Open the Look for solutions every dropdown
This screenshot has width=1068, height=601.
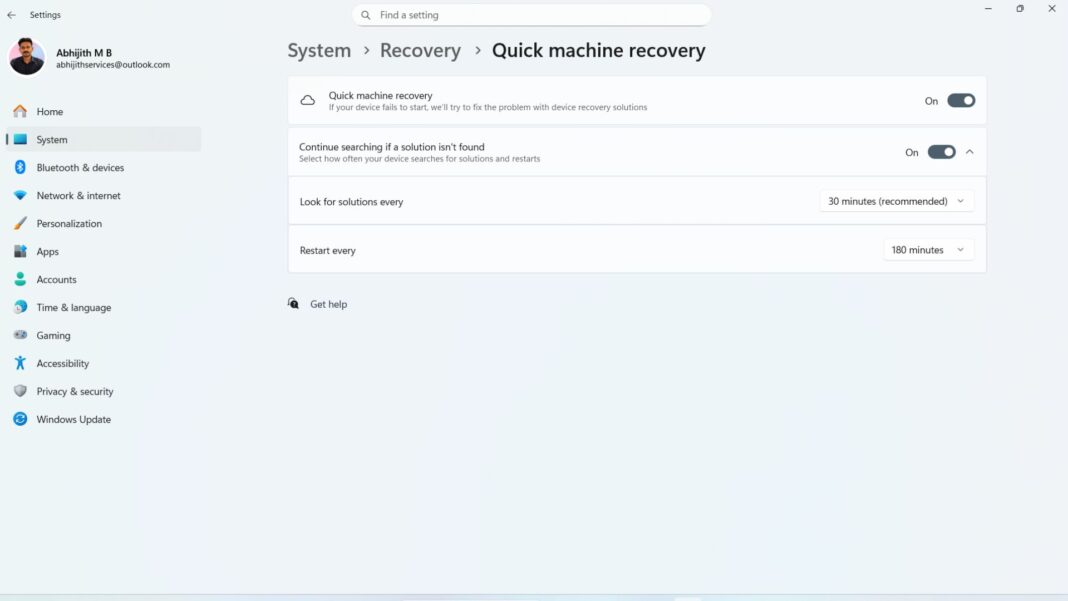tap(896, 200)
